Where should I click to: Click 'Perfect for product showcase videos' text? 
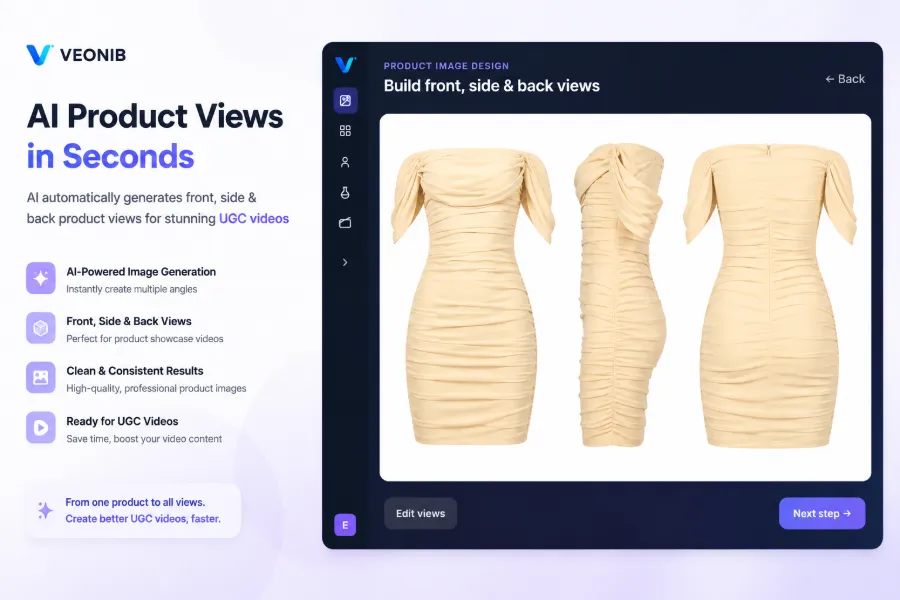pyautogui.click(x=145, y=339)
